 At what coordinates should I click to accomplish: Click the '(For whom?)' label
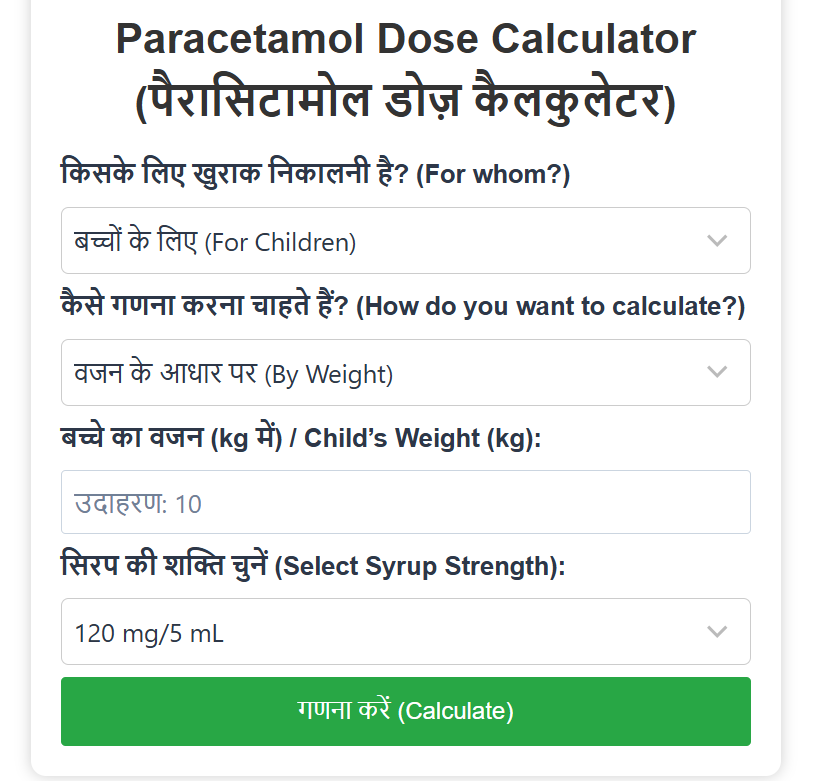pos(492,174)
